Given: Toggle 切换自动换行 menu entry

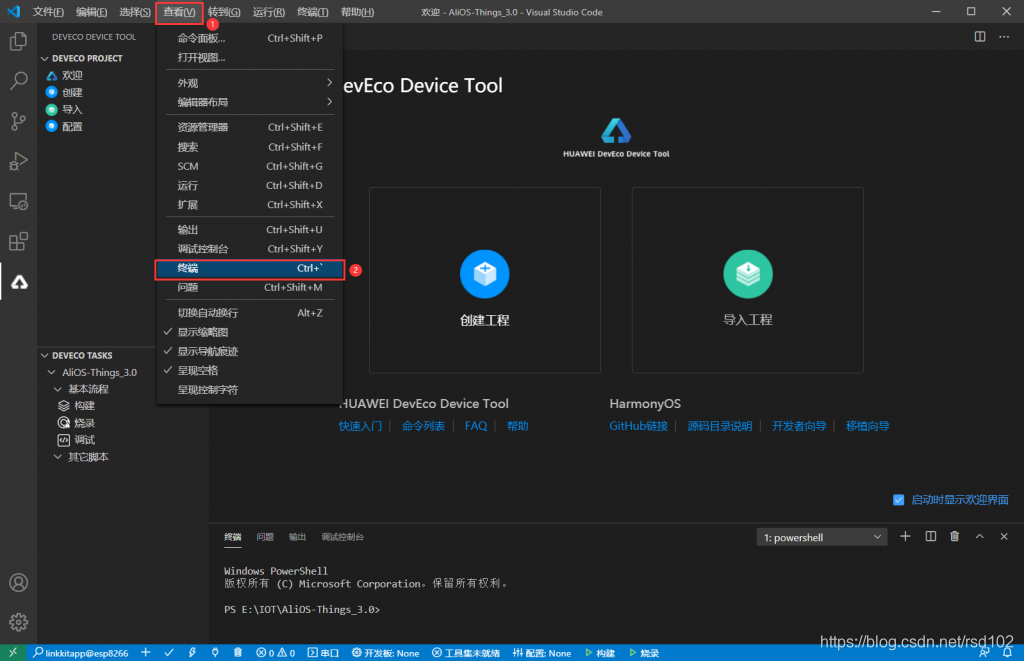Looking at the screenshot, I should coord(249,313).
